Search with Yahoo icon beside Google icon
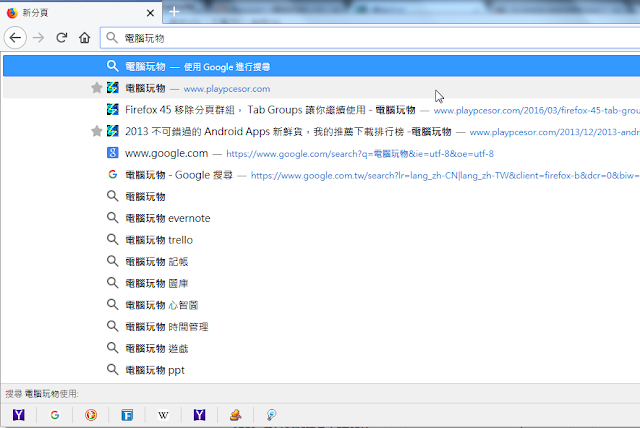 pyautogui.click(x=19, y=415)
